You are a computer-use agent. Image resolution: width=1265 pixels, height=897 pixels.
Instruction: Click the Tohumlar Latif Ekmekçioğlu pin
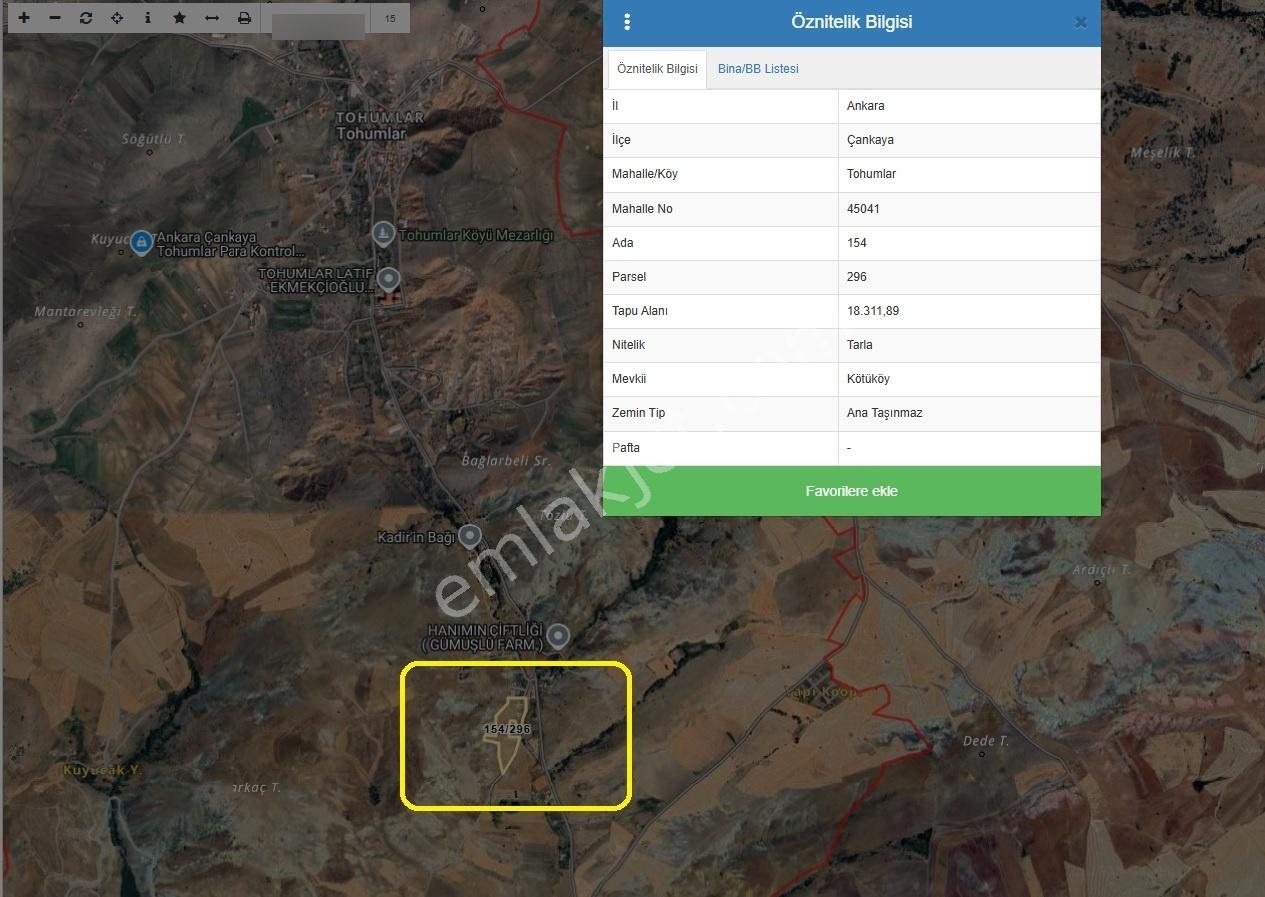click(388, 279)
